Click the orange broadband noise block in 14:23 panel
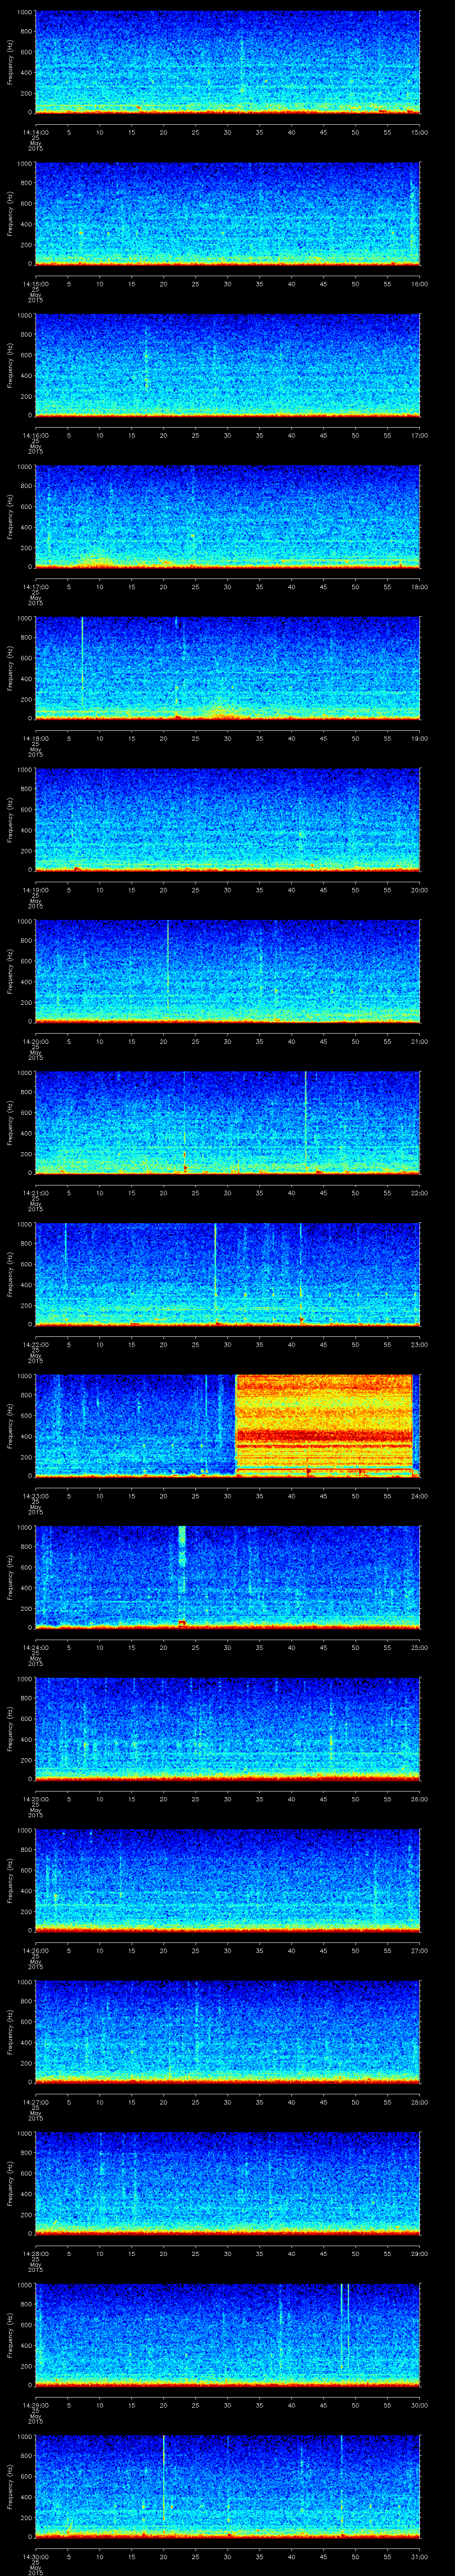This screenshot has width=455, height=2576. pyautogui.click(x=324, y=1425)
